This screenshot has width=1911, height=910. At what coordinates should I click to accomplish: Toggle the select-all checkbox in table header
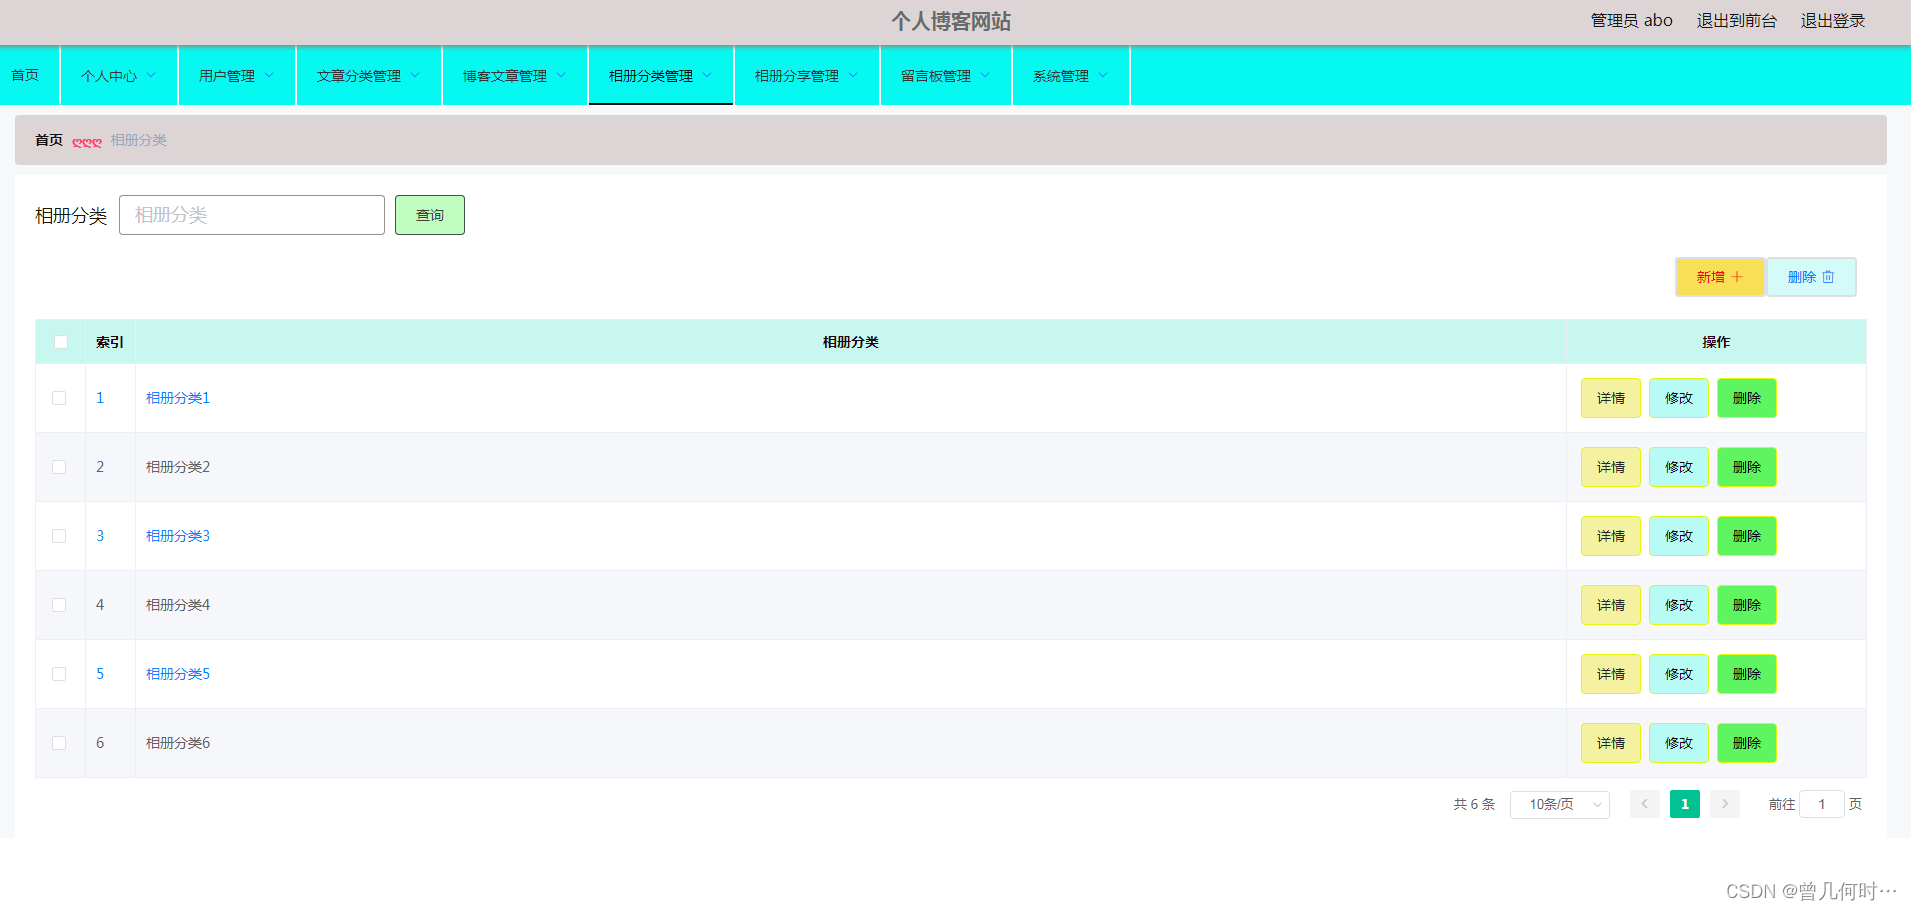(61, 342)
